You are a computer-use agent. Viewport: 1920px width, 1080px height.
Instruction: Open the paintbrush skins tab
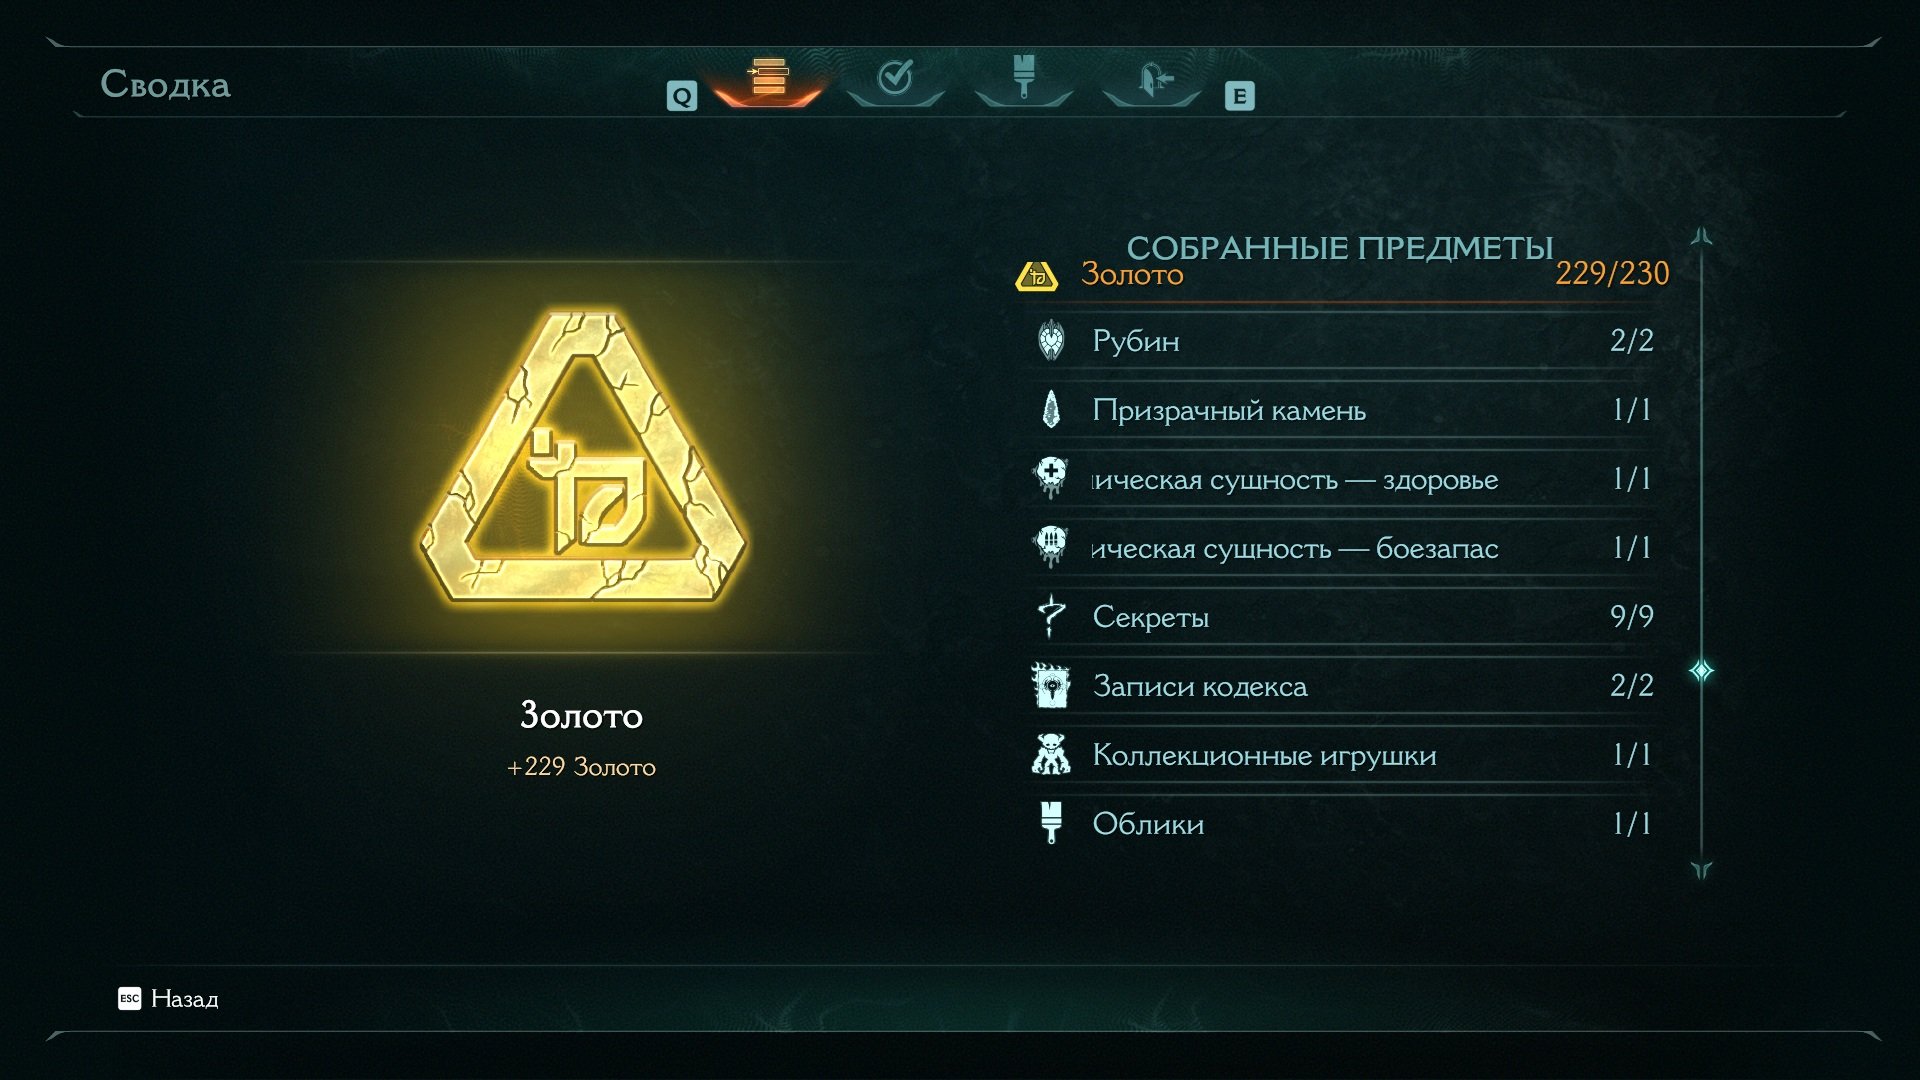pos(1023,77)
